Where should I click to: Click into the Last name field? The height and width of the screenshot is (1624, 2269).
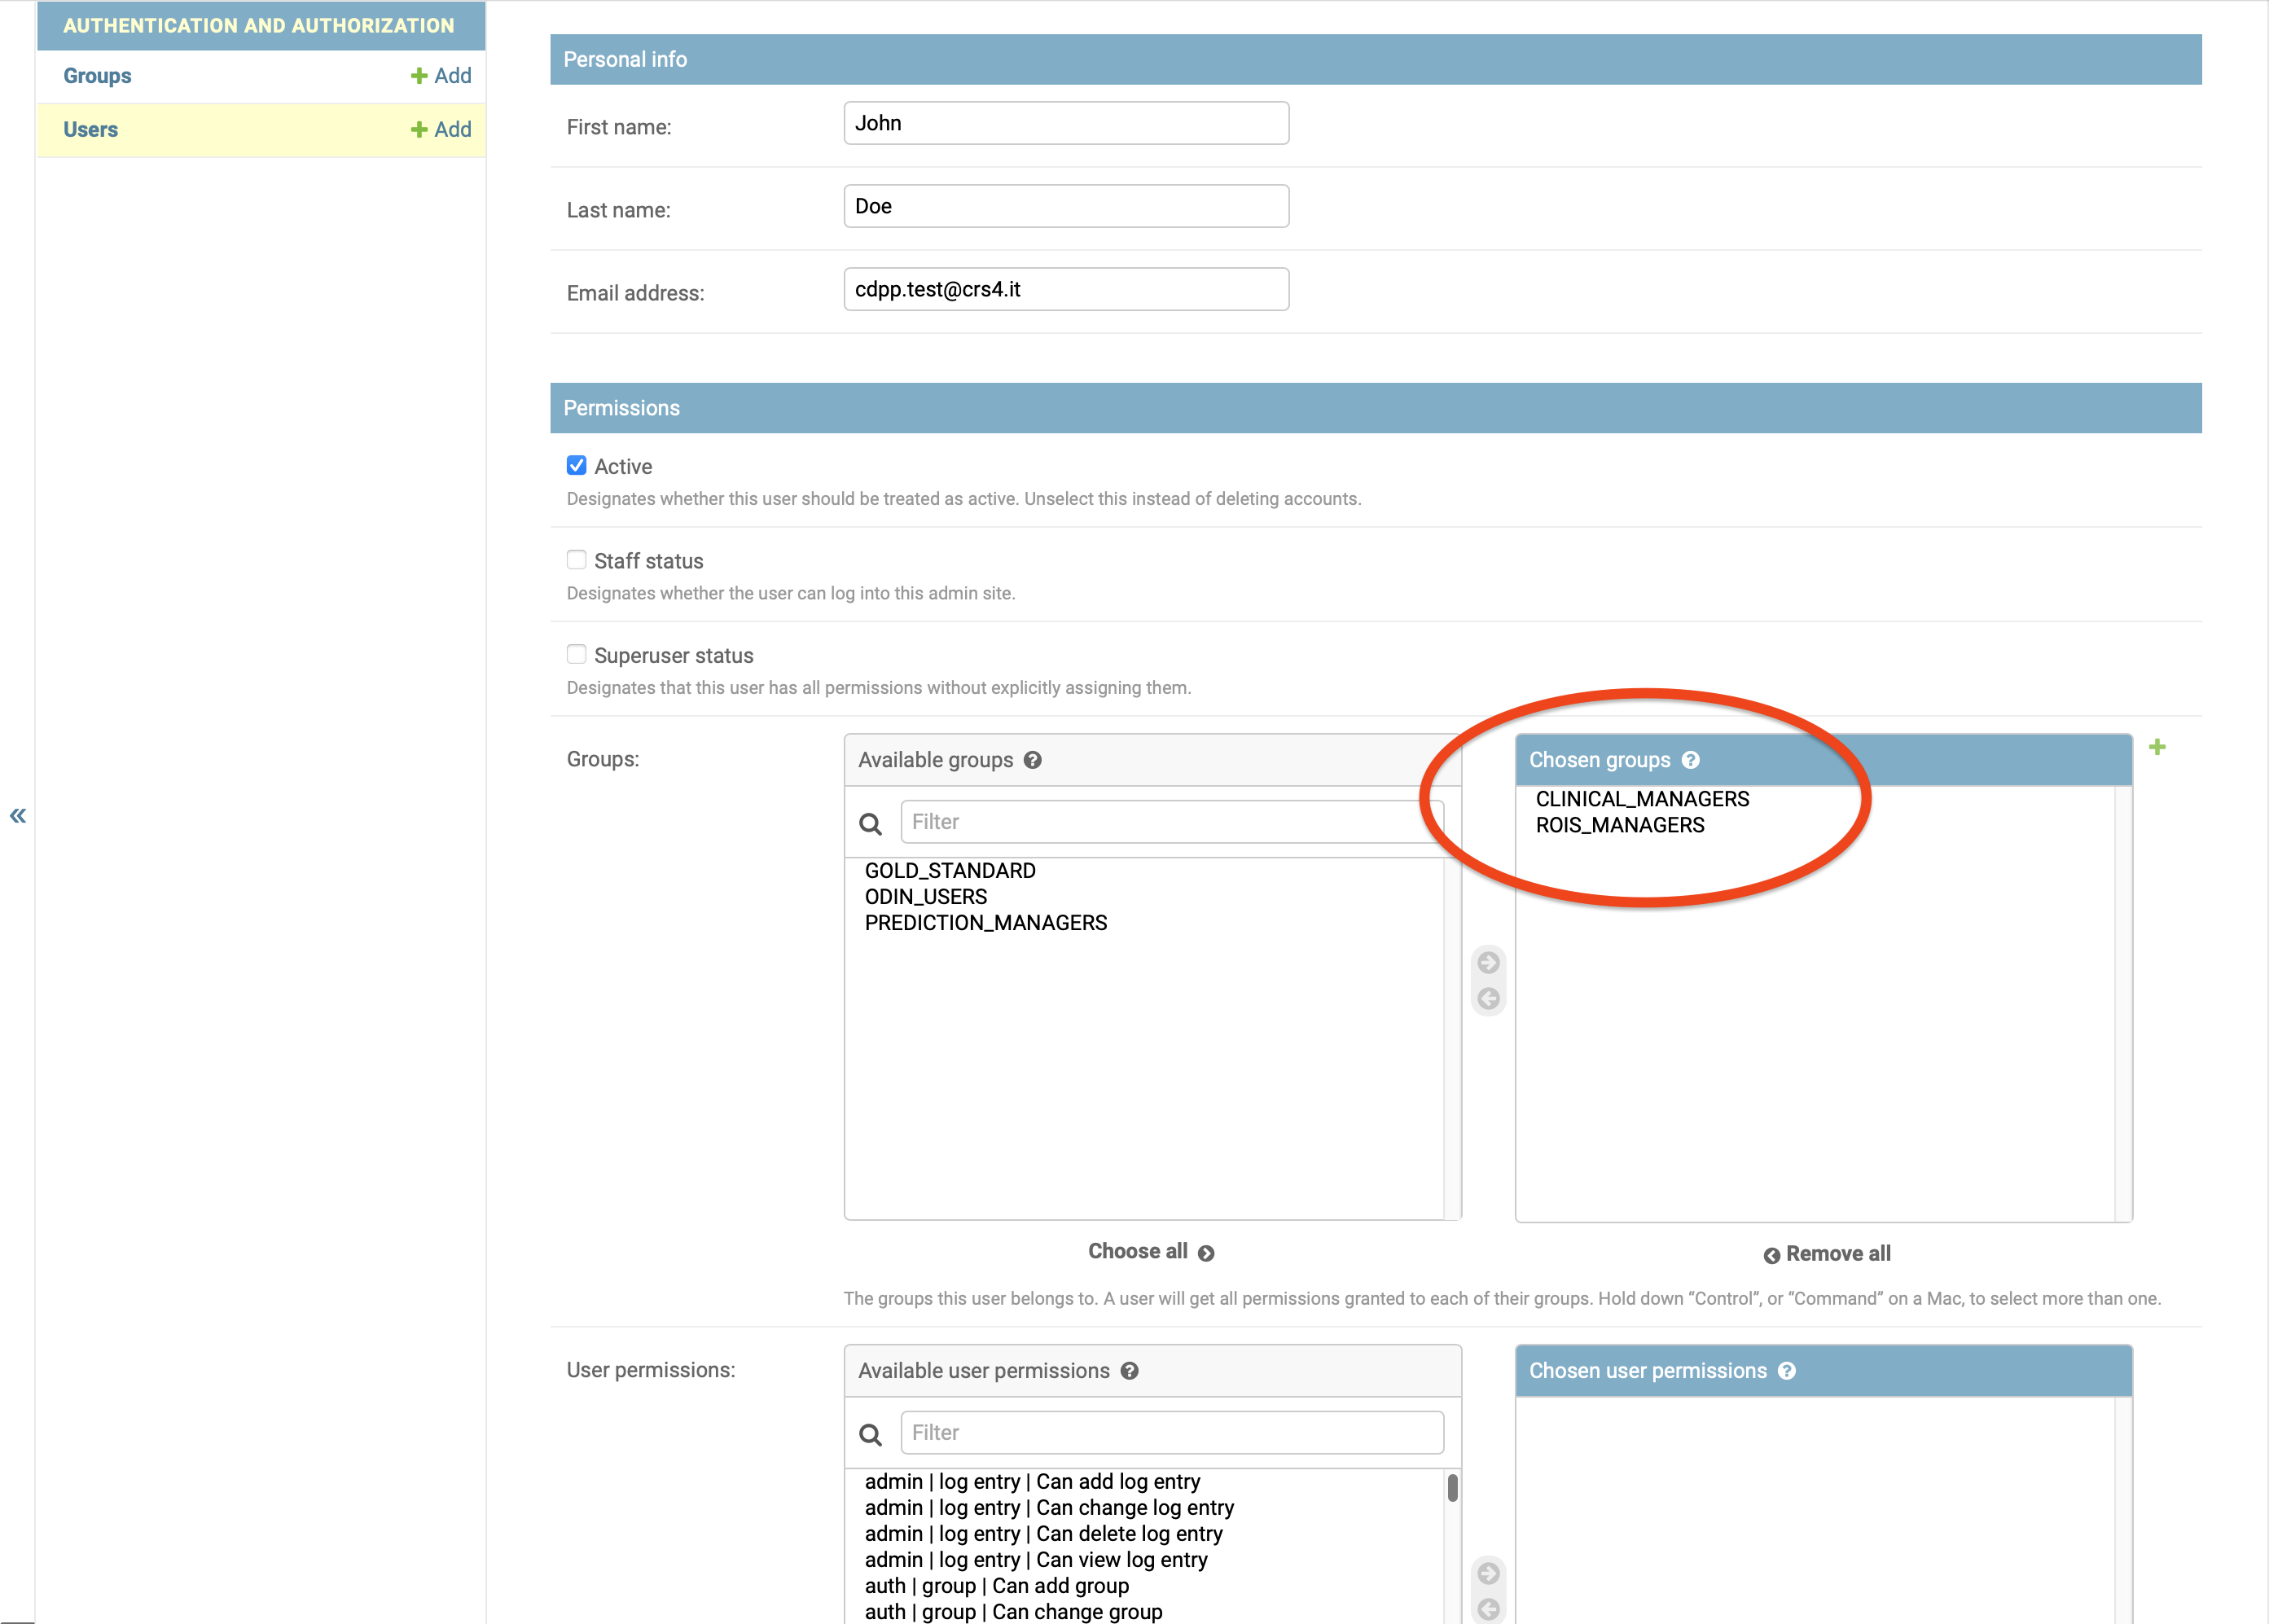[x=1066, y=206]
